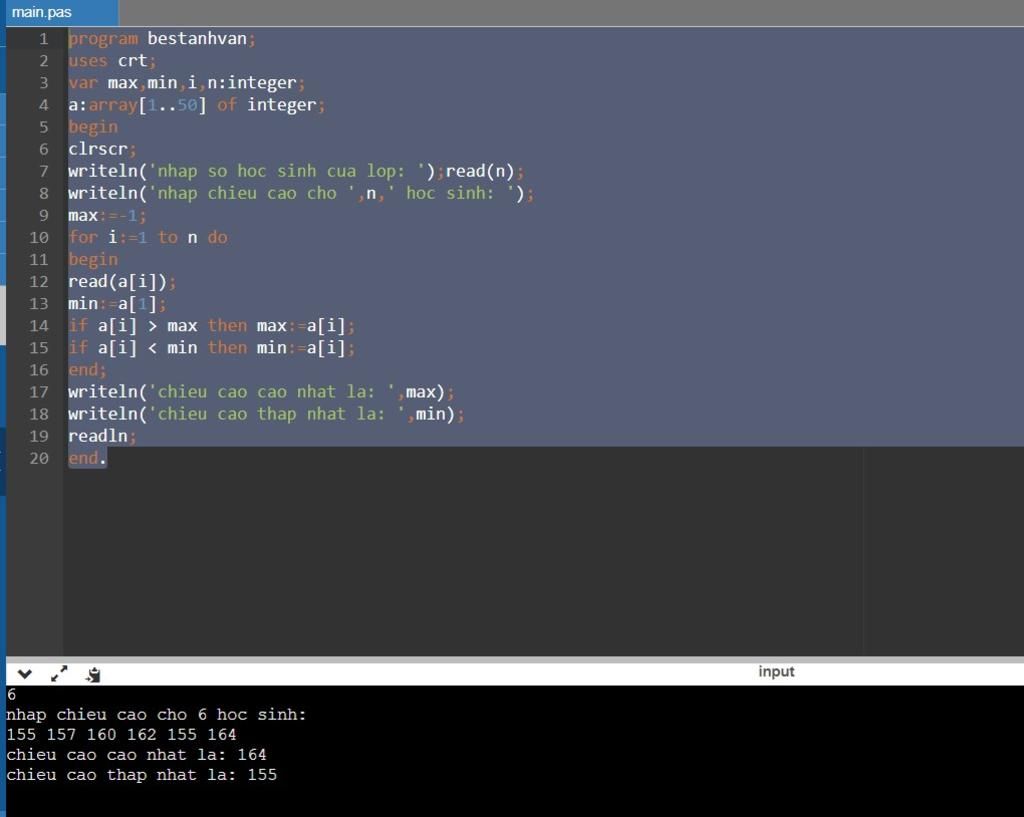Click writeln 'chieu cao thap nhat la' code line
1024x817 pixels.
pos(266,414)
